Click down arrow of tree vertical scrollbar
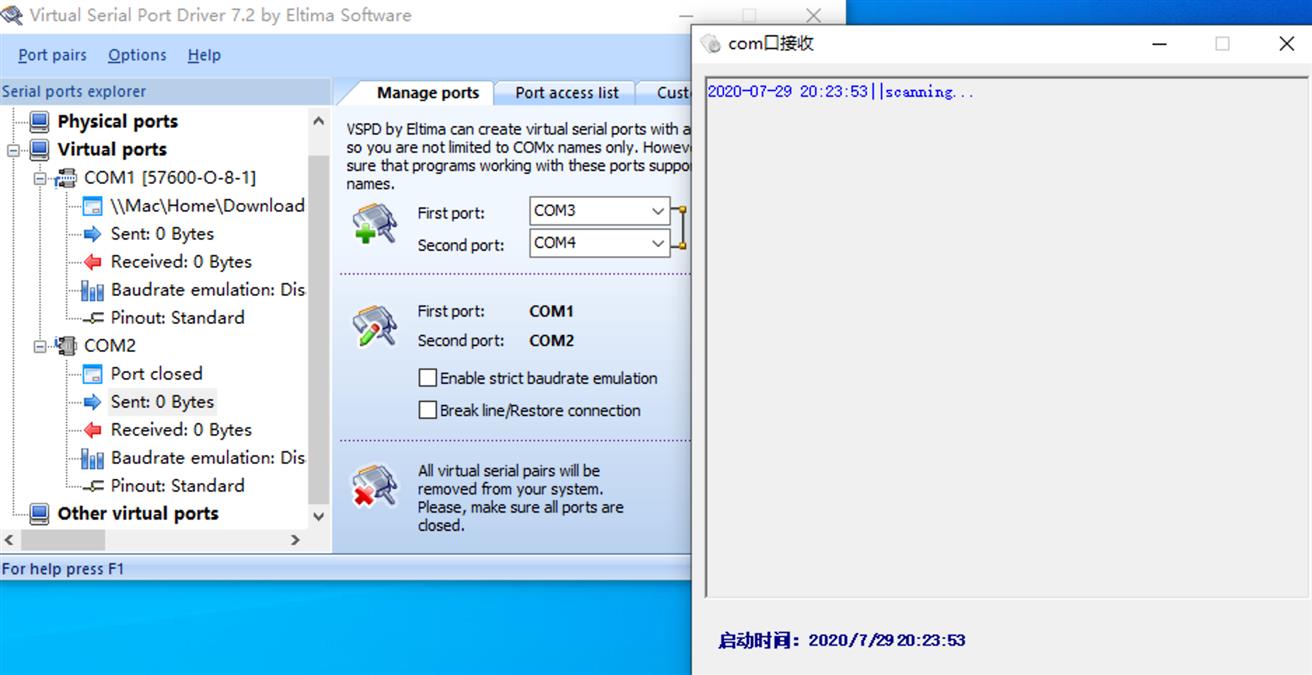This screenshot has height=675, width=1312. point(318,517)
